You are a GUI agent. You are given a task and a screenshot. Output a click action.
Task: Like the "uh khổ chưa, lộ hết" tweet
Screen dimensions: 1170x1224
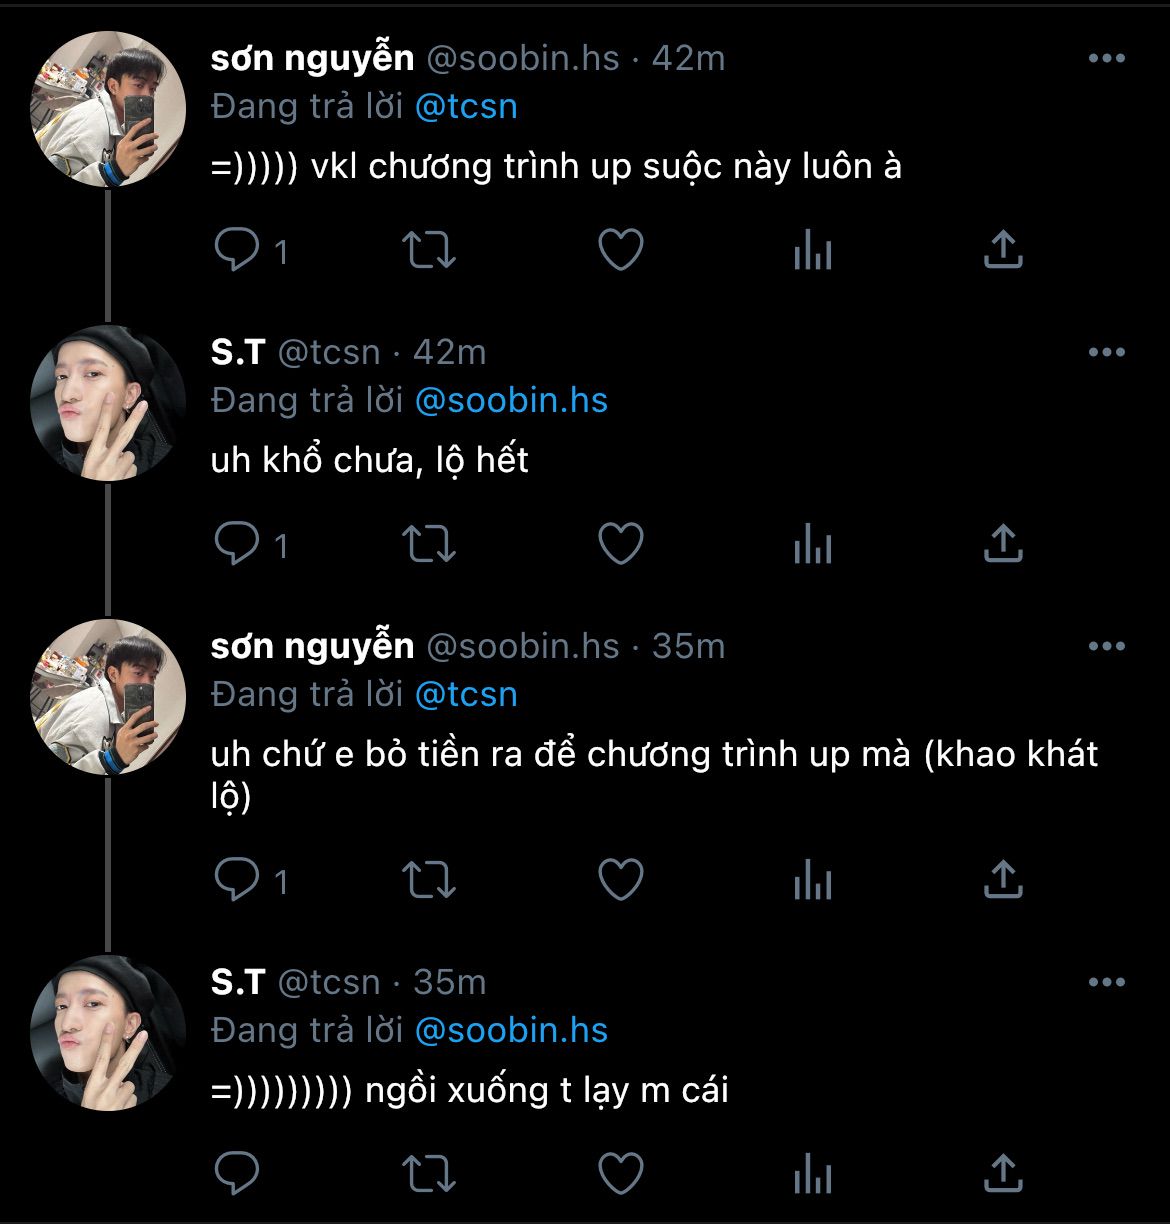[x=620, y=544]
